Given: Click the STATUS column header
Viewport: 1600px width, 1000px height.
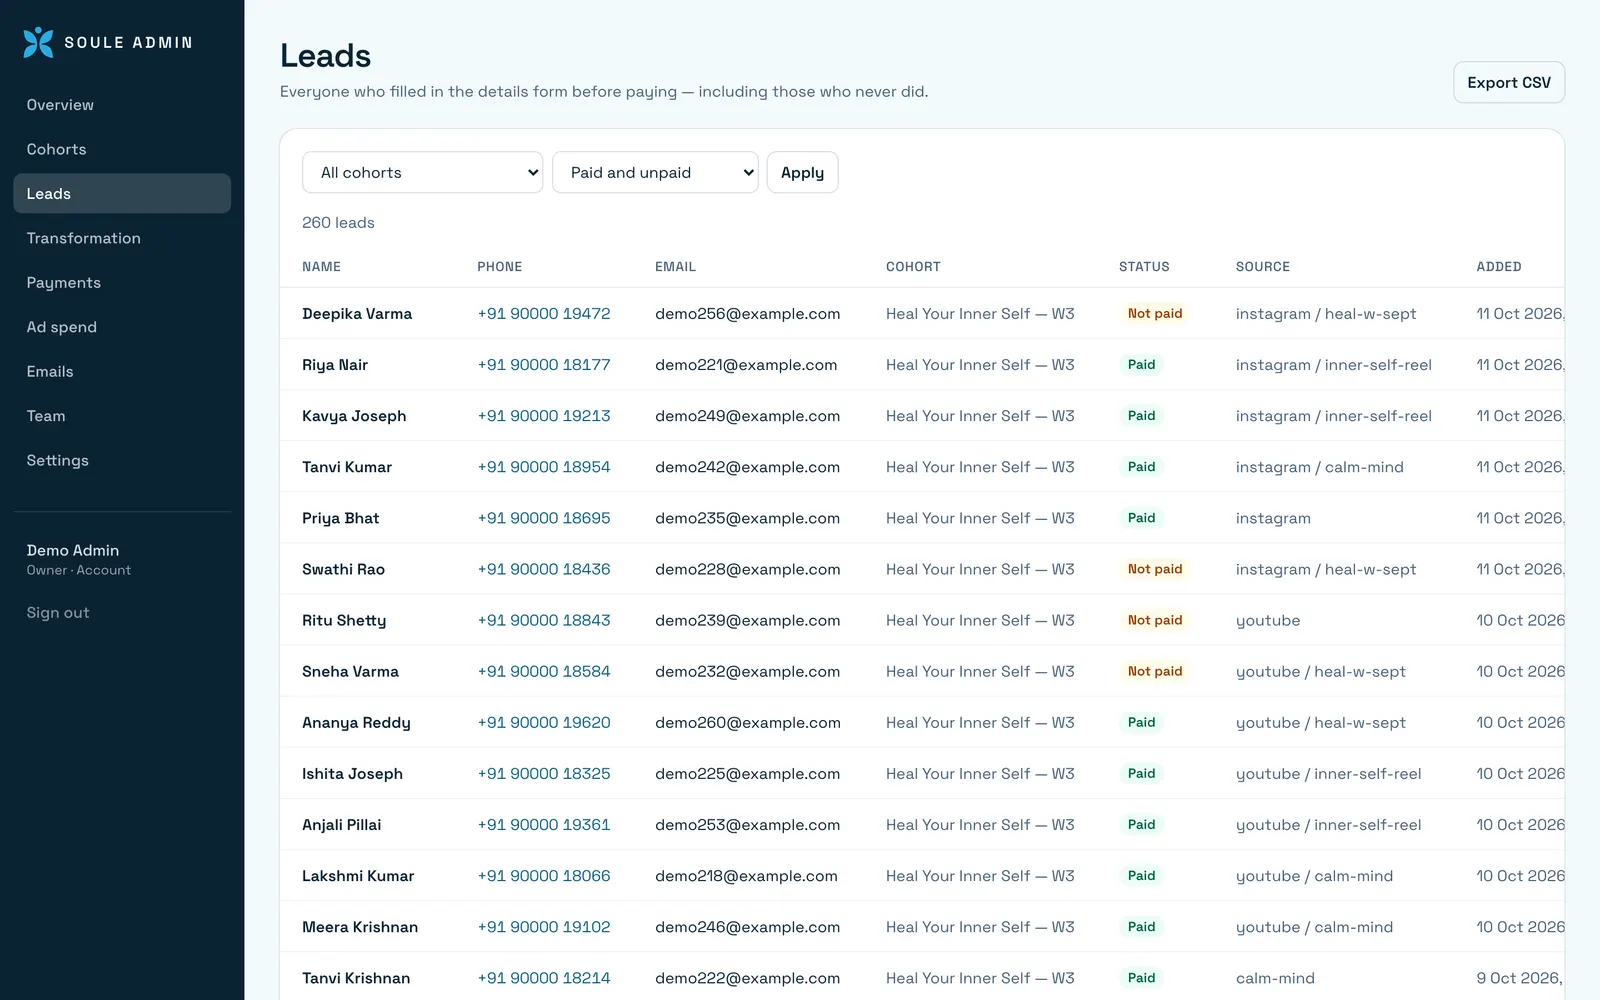Looking at the screenshot, I should (1144, 267).
